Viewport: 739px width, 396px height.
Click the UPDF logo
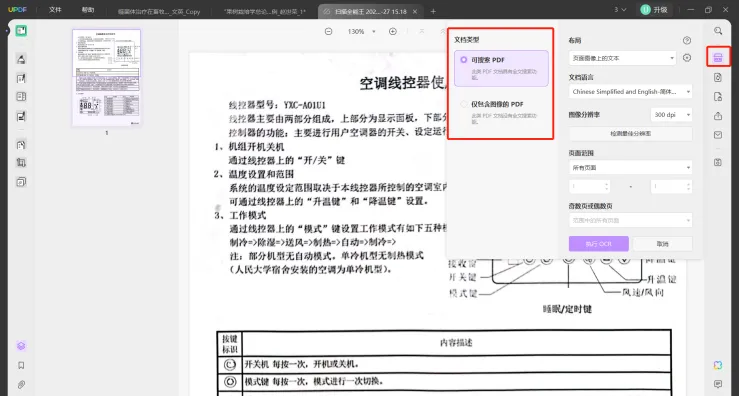(x=17, y=9)
